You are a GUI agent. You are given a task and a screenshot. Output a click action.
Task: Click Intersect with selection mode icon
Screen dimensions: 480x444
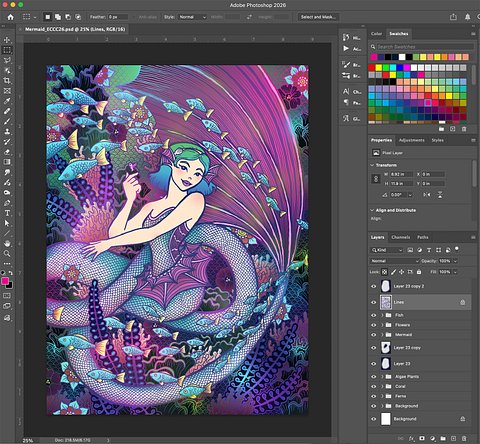pos(78,17)
